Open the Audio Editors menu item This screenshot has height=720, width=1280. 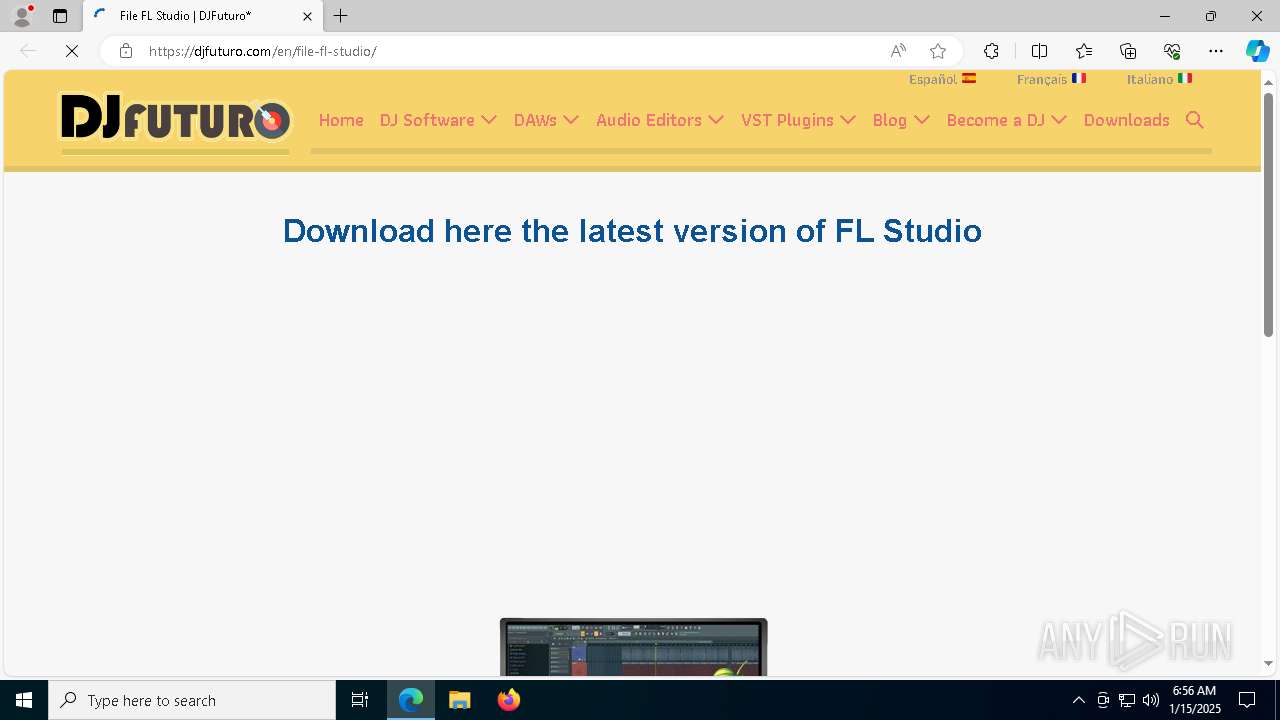point(649,120)
